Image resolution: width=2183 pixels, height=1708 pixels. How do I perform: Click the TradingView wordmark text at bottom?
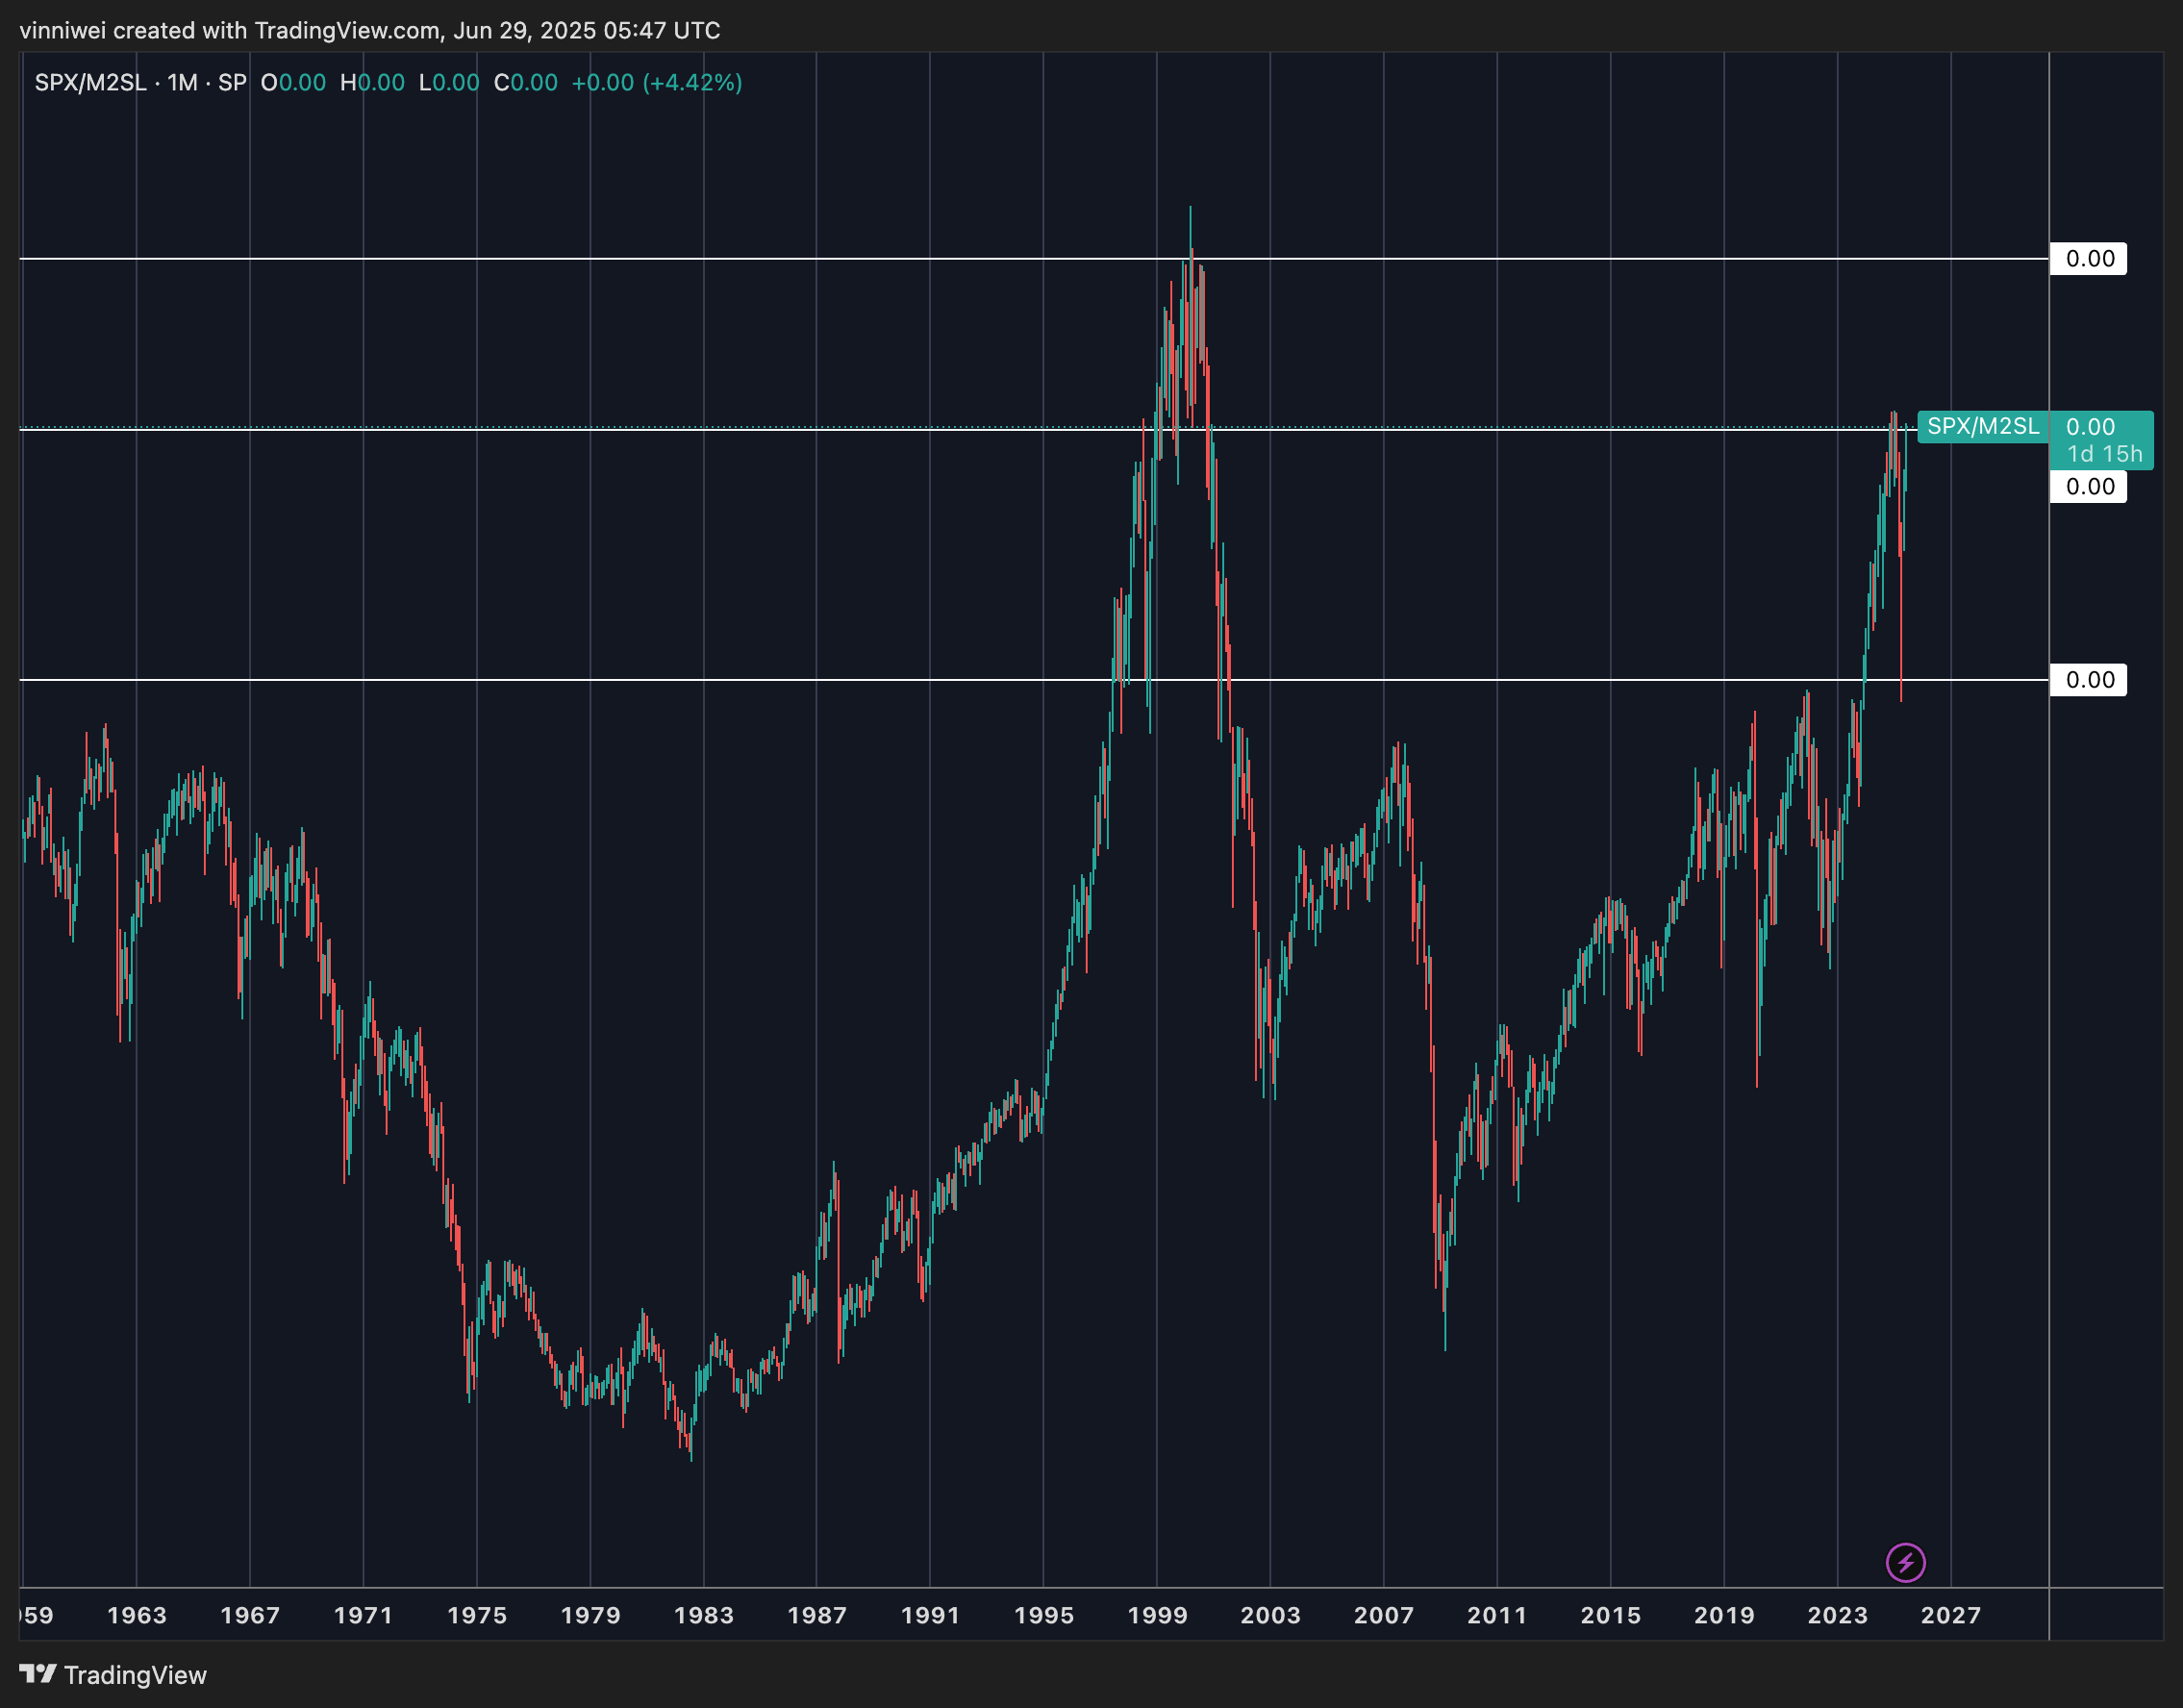[x=135, y=1675]
